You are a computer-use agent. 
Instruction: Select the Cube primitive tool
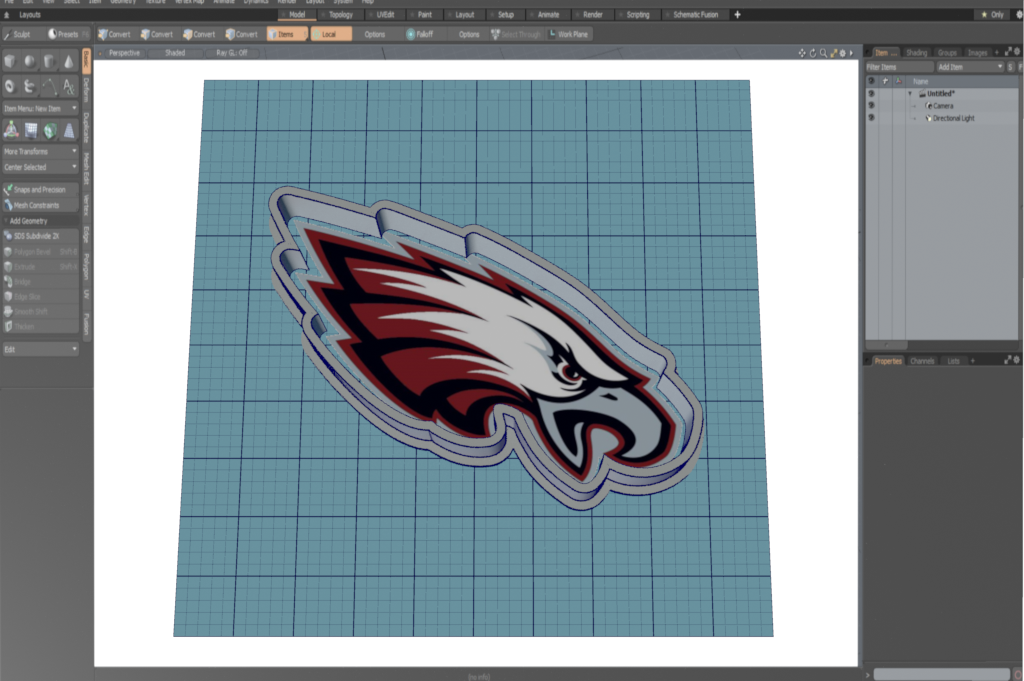(11, 62)
